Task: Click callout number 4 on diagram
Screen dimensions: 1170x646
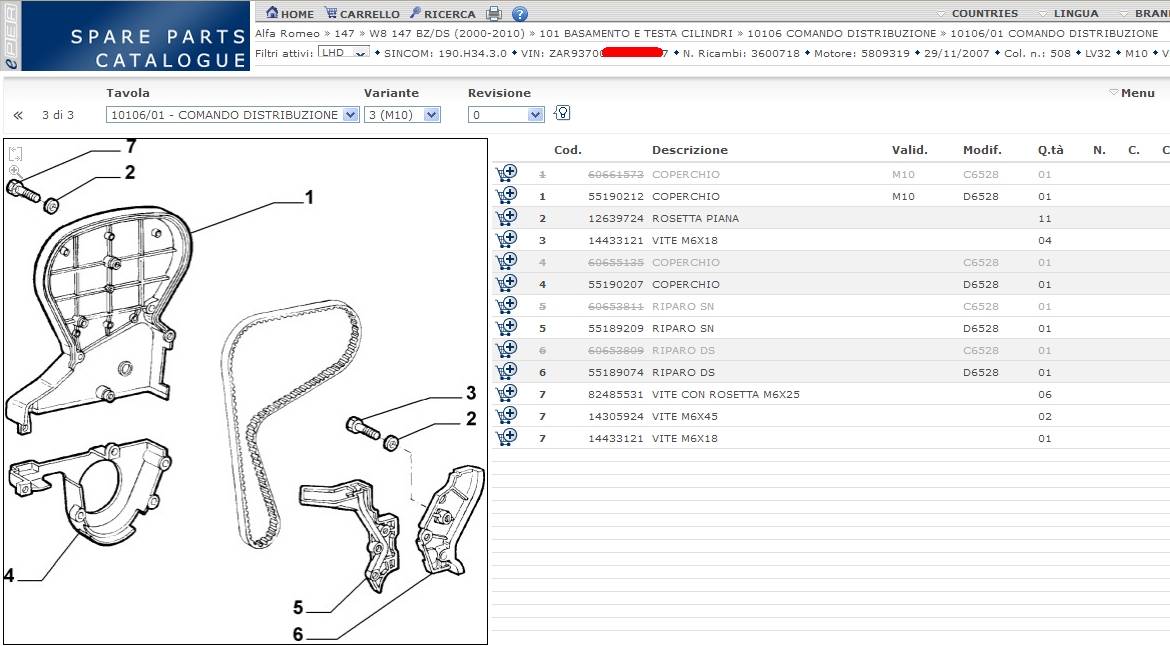Action: click(x=9, y=575)
